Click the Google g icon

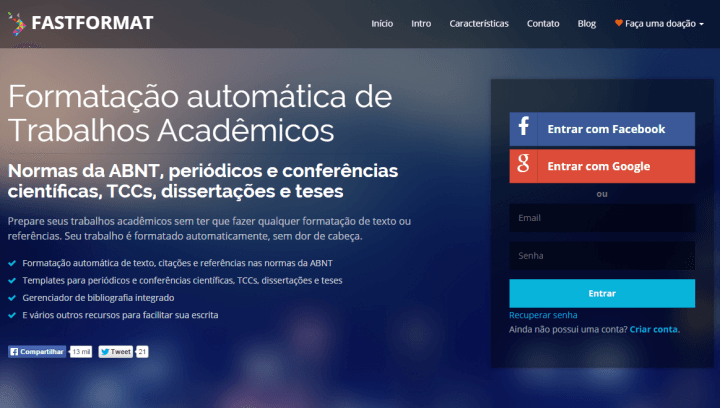(523, 163)
